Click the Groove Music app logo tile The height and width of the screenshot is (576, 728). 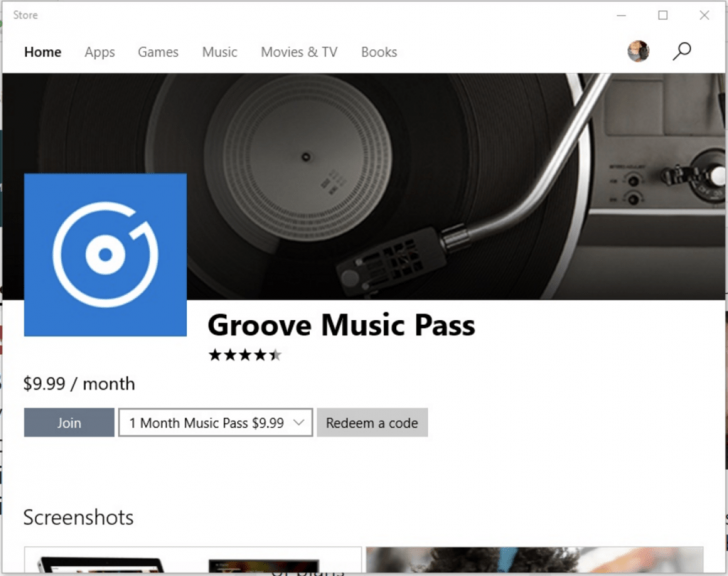tap(105, 255)
